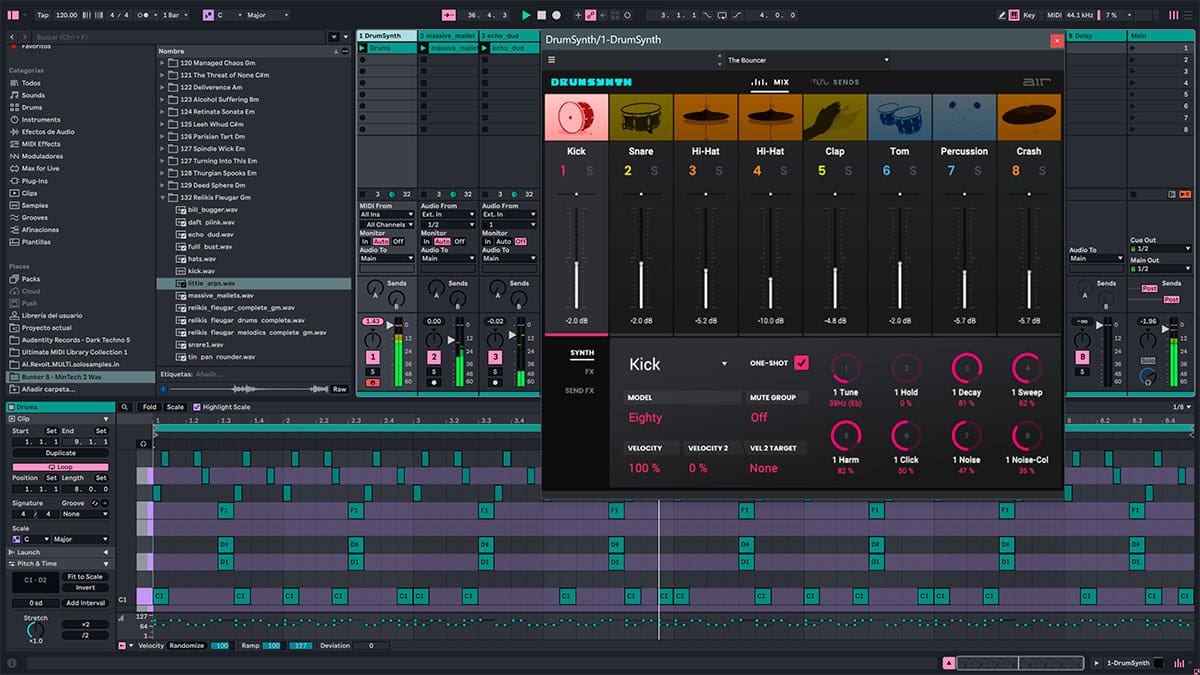
Task: Select the Tom drum pad image
Action: coord(900,116)
